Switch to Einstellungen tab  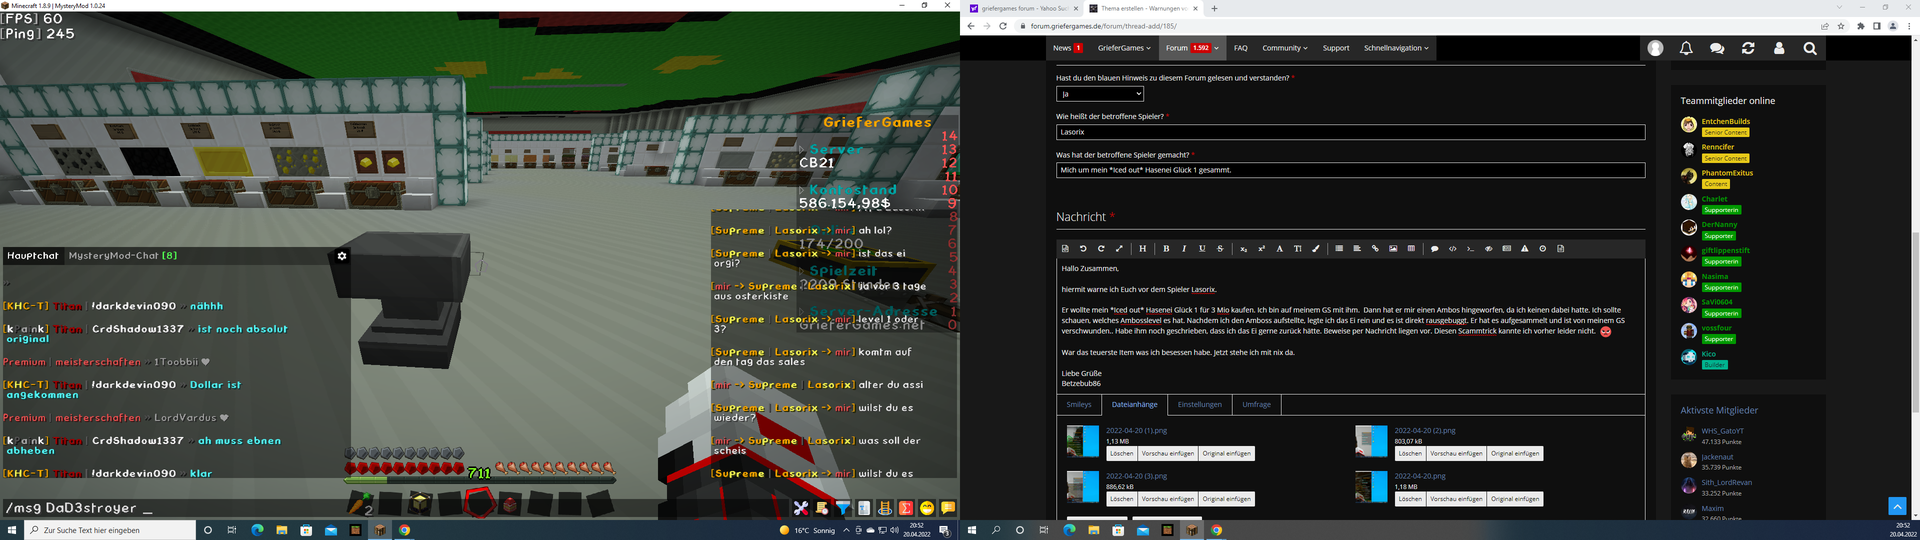[x=1199, y=404]
